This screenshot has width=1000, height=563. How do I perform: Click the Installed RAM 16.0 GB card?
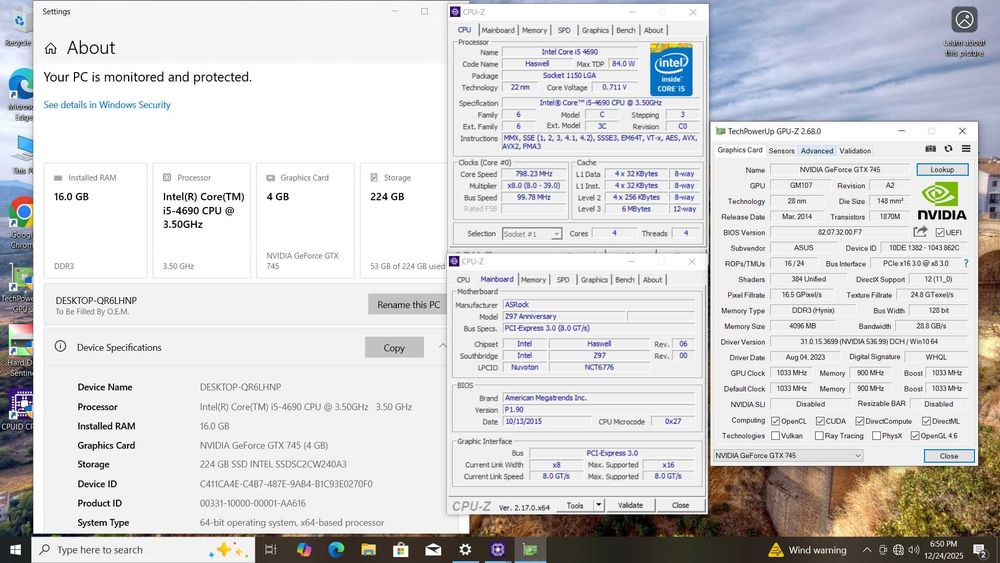tap(95, 220)
